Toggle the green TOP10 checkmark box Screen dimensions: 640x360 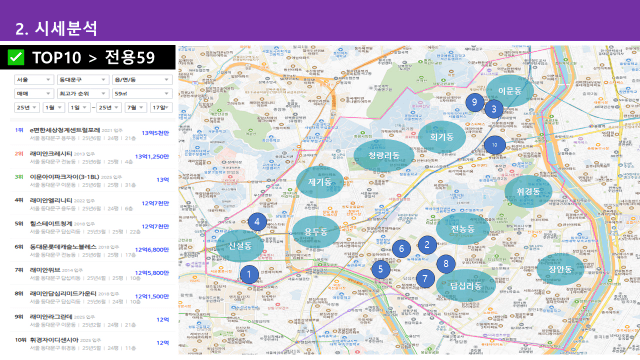[16, 57]
